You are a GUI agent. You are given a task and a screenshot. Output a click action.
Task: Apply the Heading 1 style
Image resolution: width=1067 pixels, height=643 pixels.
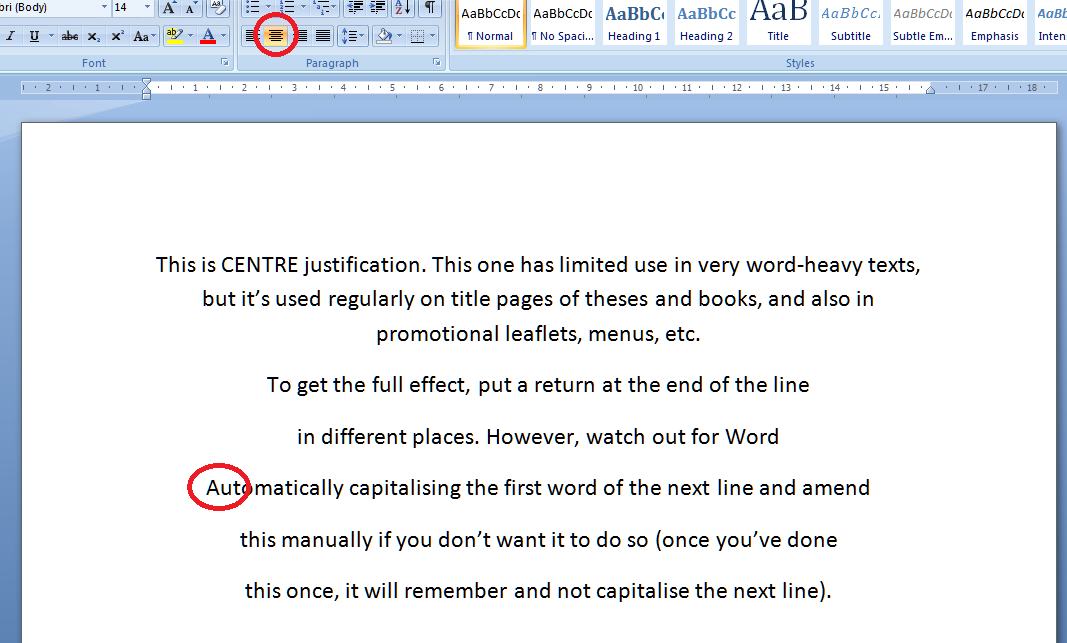click(634, 23)
